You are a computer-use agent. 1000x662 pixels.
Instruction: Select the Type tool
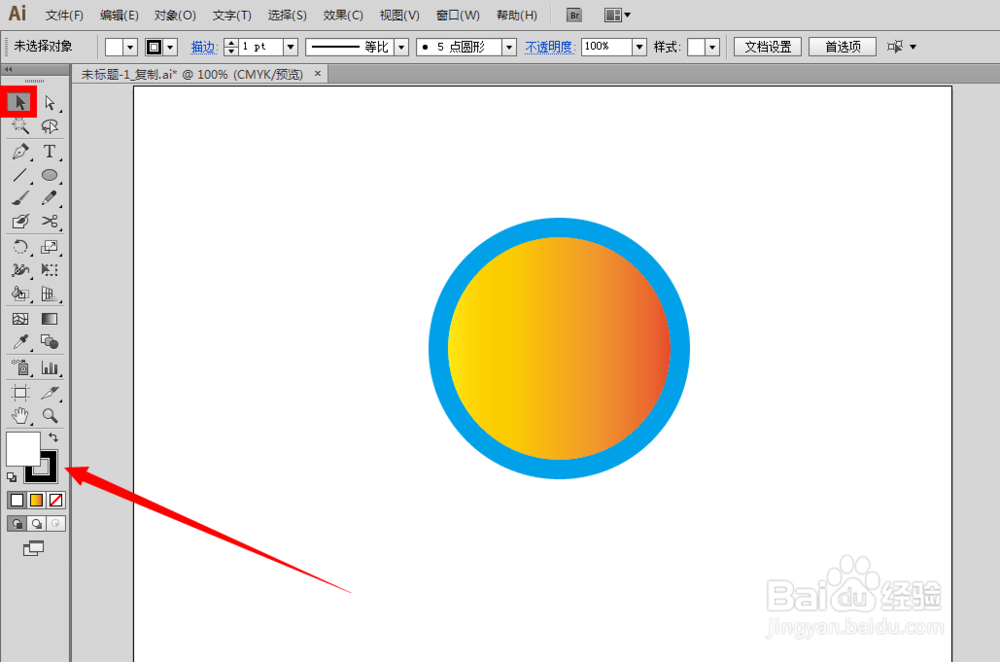click(x=50, y=152)
